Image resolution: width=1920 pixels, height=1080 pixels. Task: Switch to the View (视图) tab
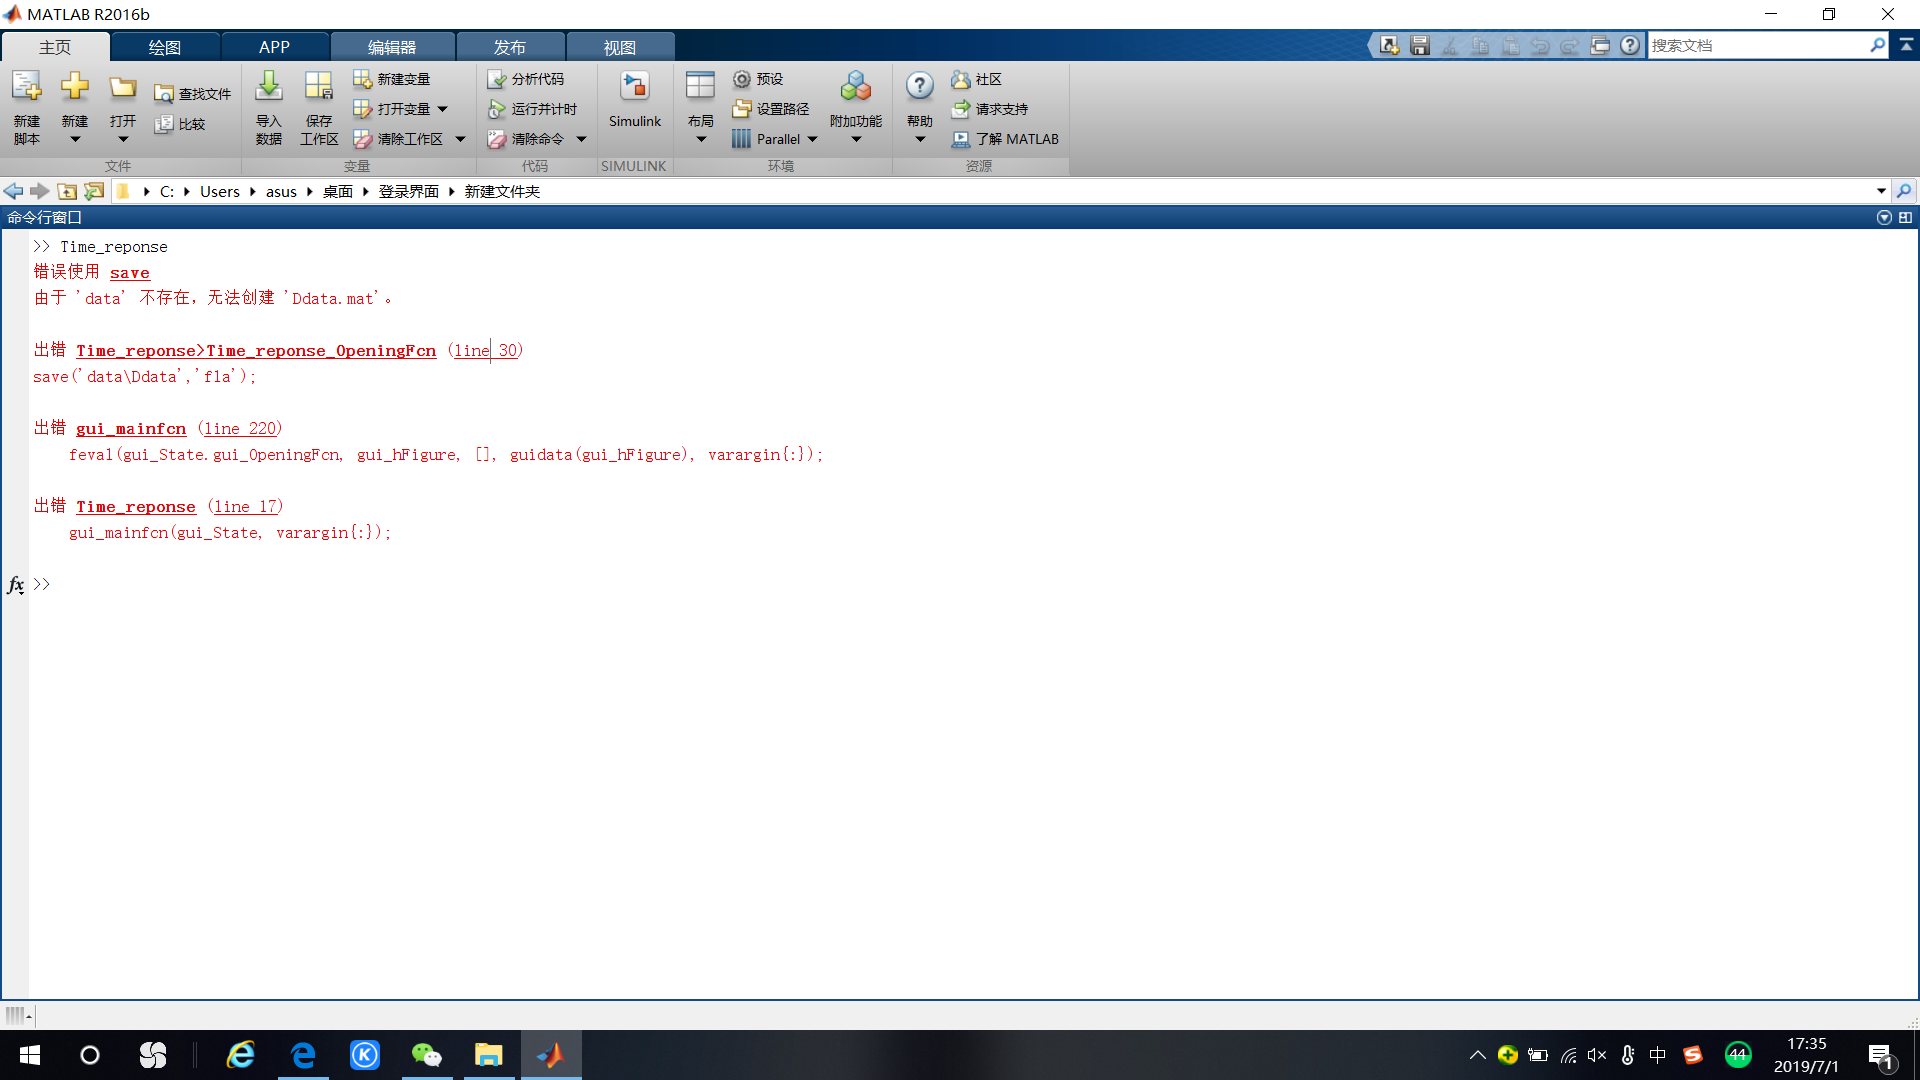[620, 47]
